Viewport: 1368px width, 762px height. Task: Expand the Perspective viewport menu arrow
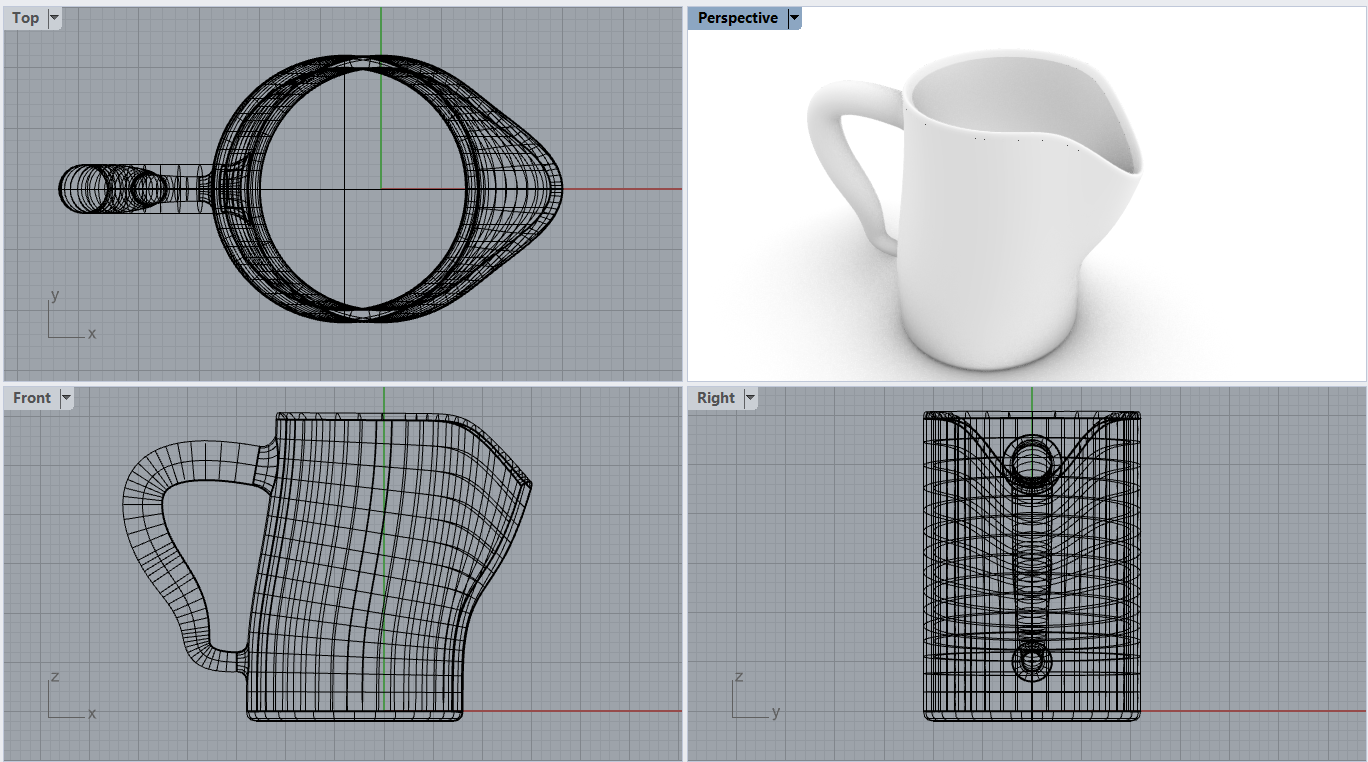tap(794, 18)
